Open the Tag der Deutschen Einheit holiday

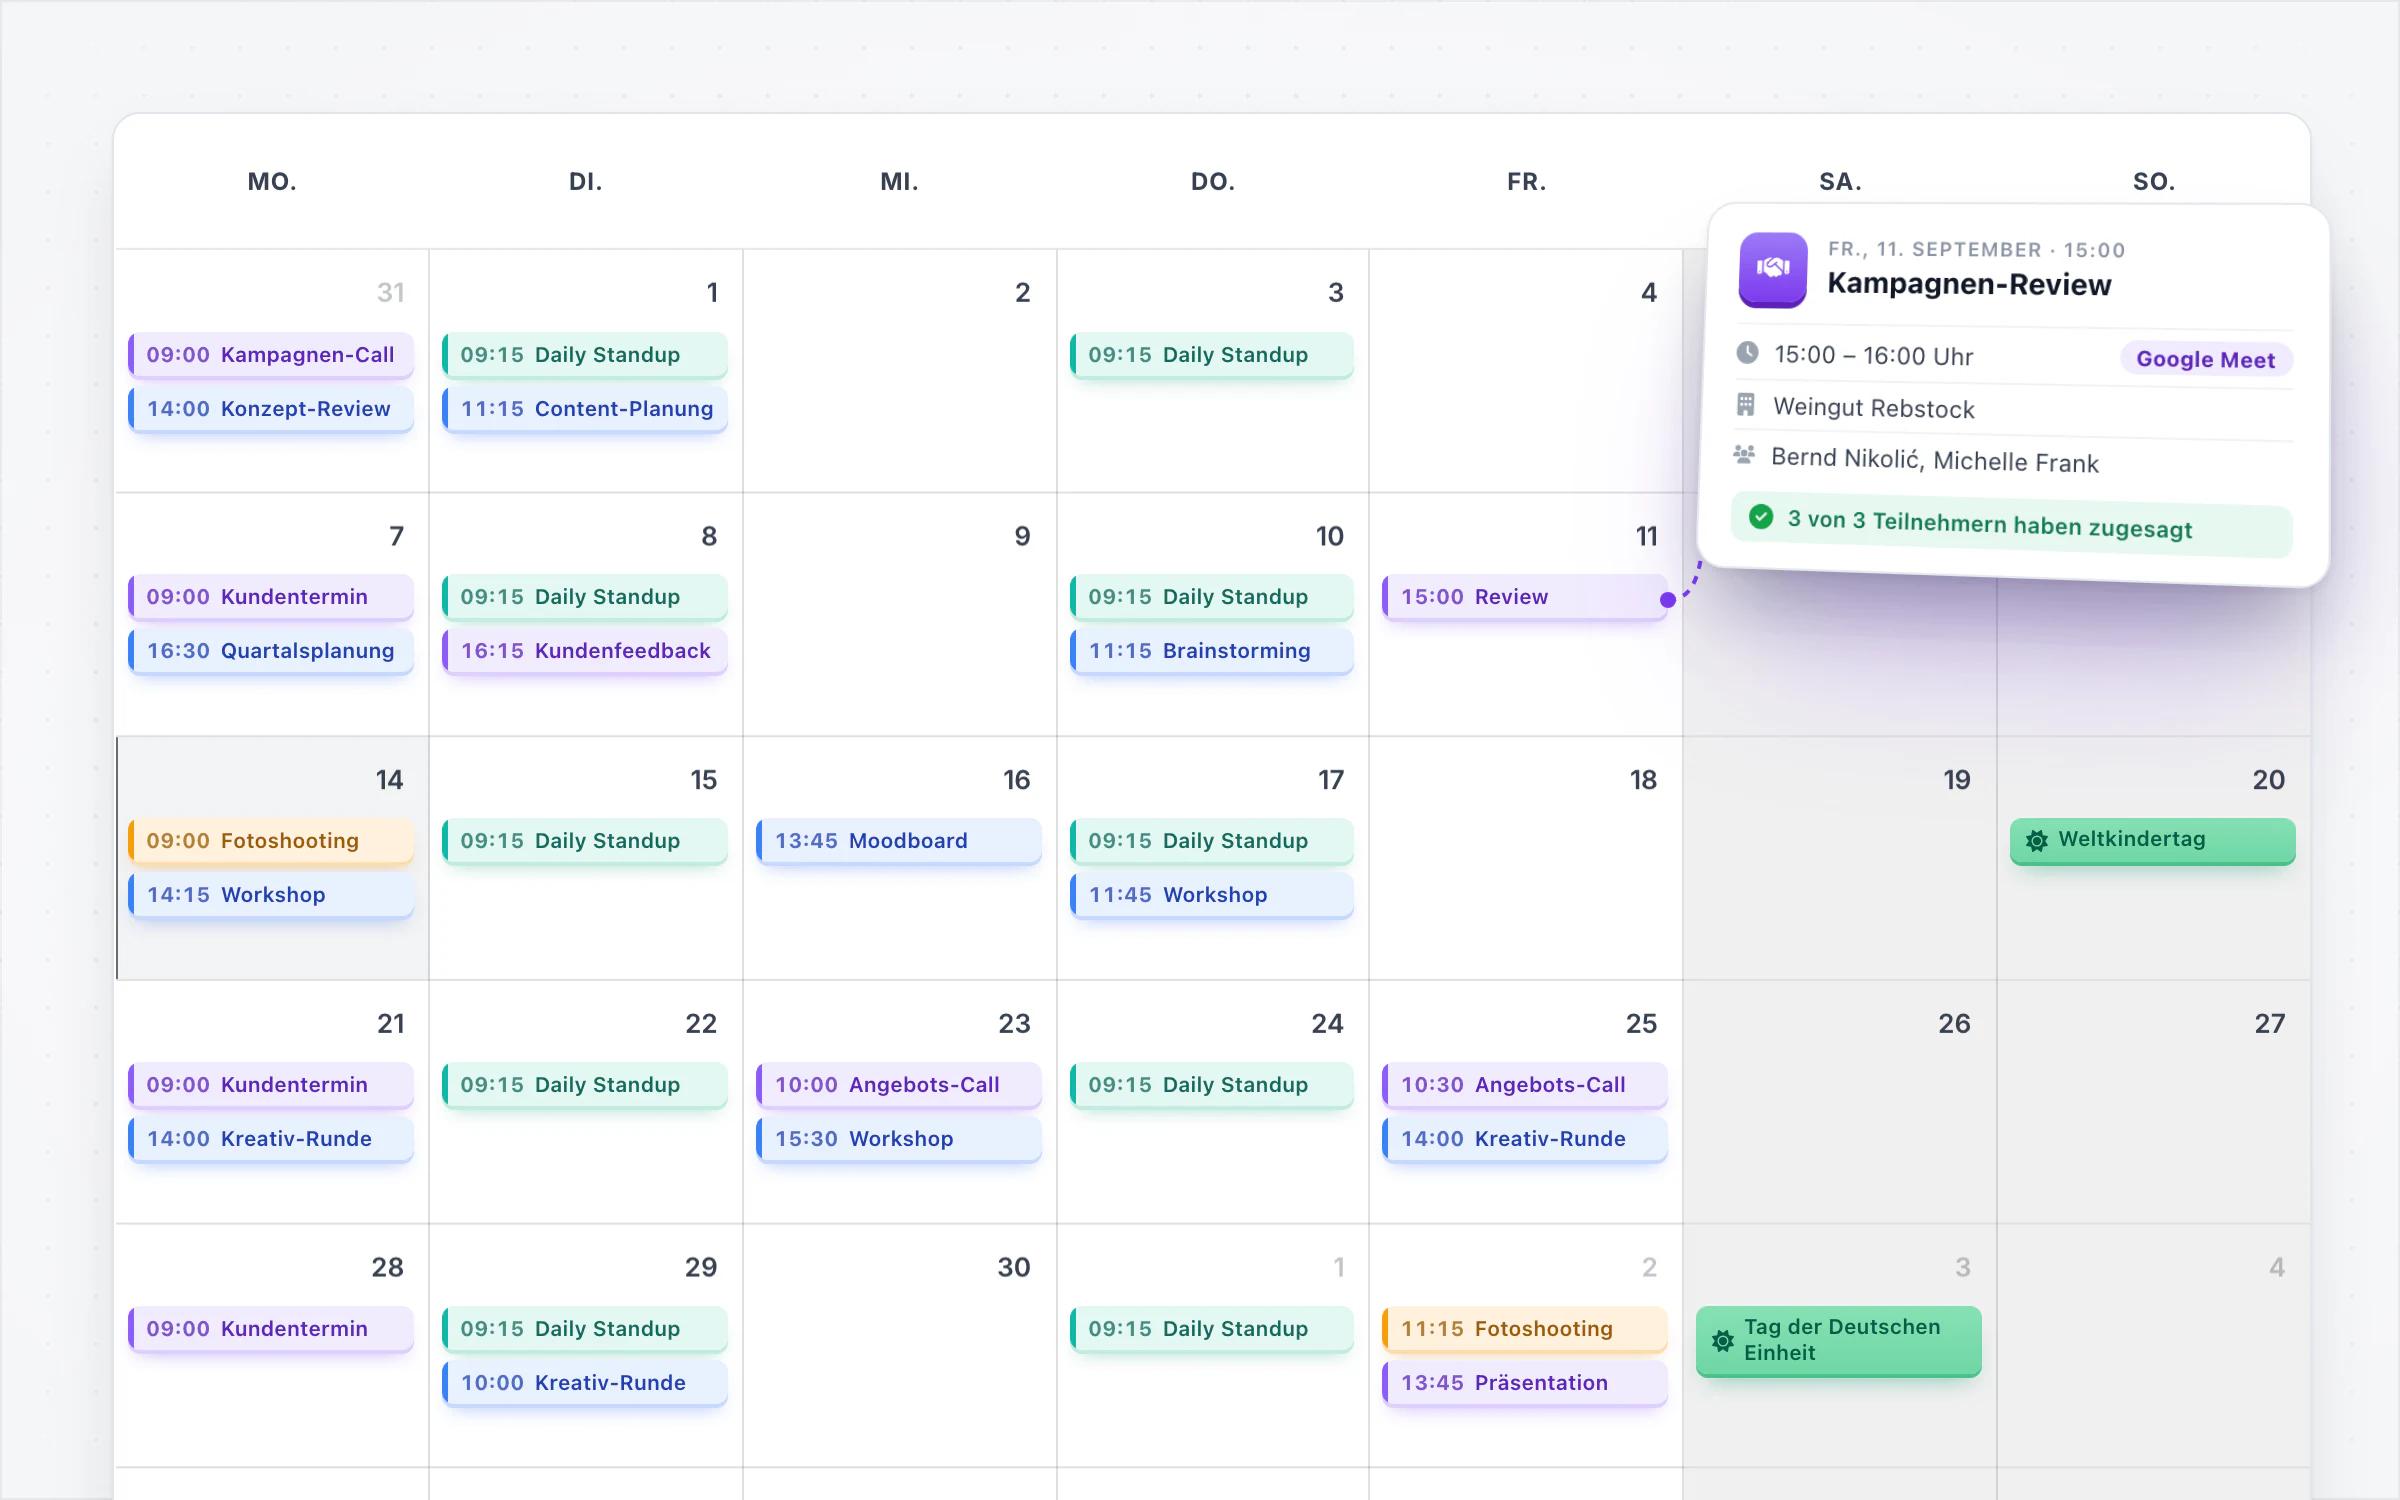[x=1839, y=1341]
